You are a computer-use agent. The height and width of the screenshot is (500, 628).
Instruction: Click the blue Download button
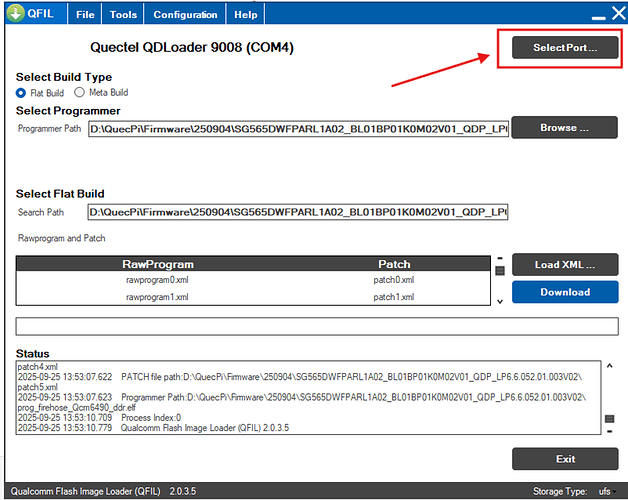(565, 292)
